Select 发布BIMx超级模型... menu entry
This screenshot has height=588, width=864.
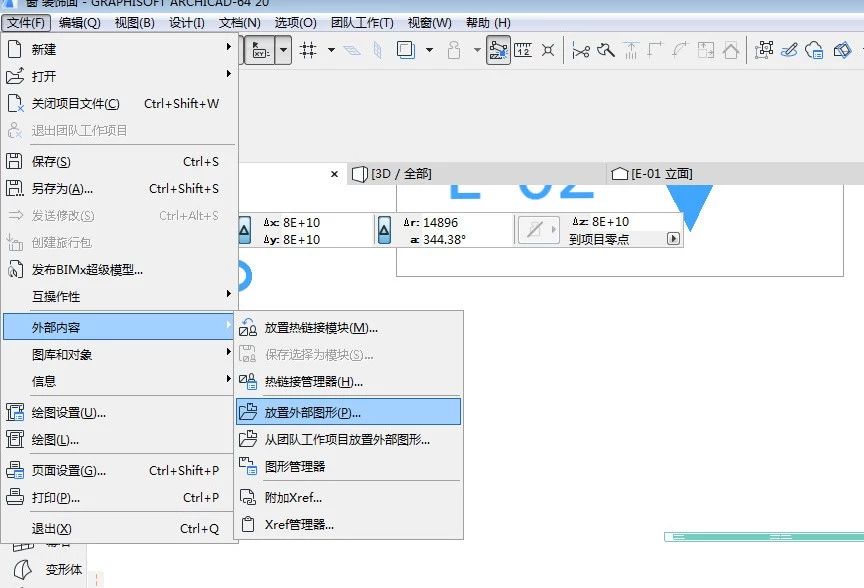pyautogui.click(x=120, y=269)
